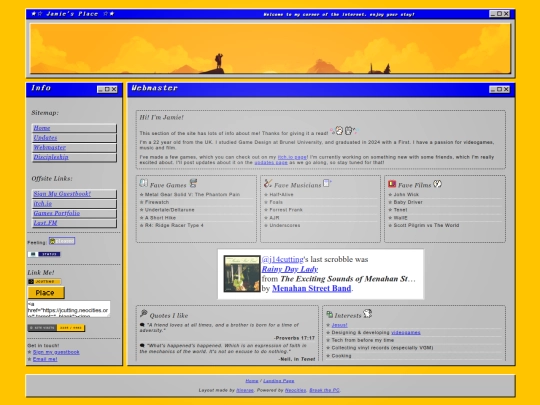This screenshot has width=540, height=405.
Task: Click the Email me! link
Action: tap(45, 359)
